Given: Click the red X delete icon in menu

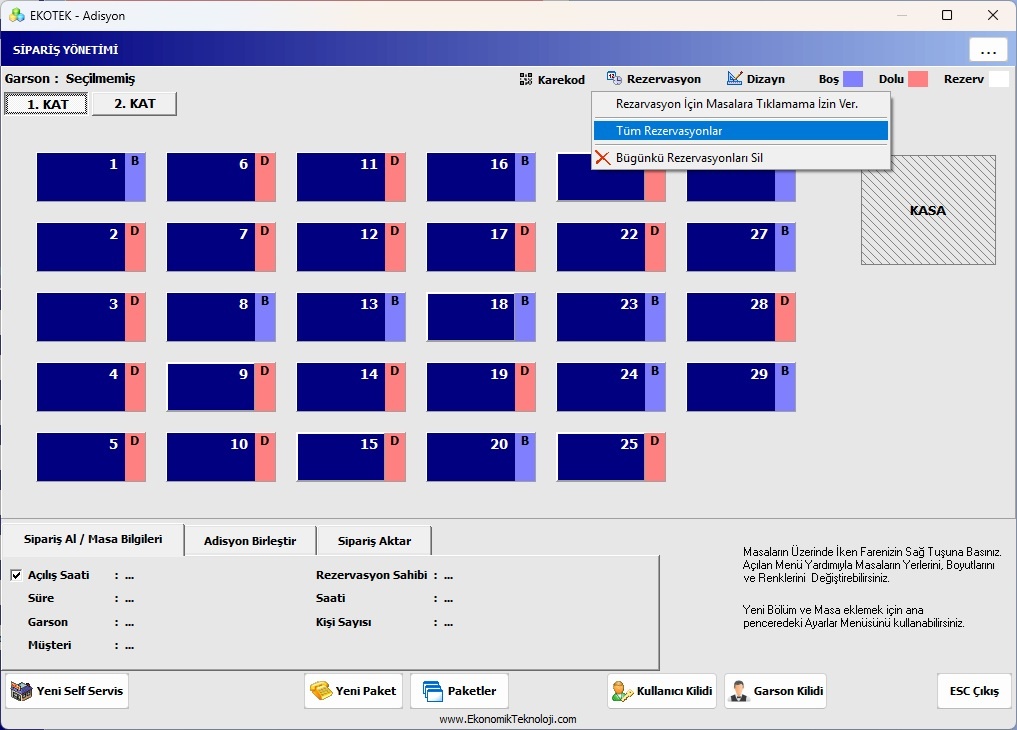Looking at the screenshot, I should tap(603, 158).
